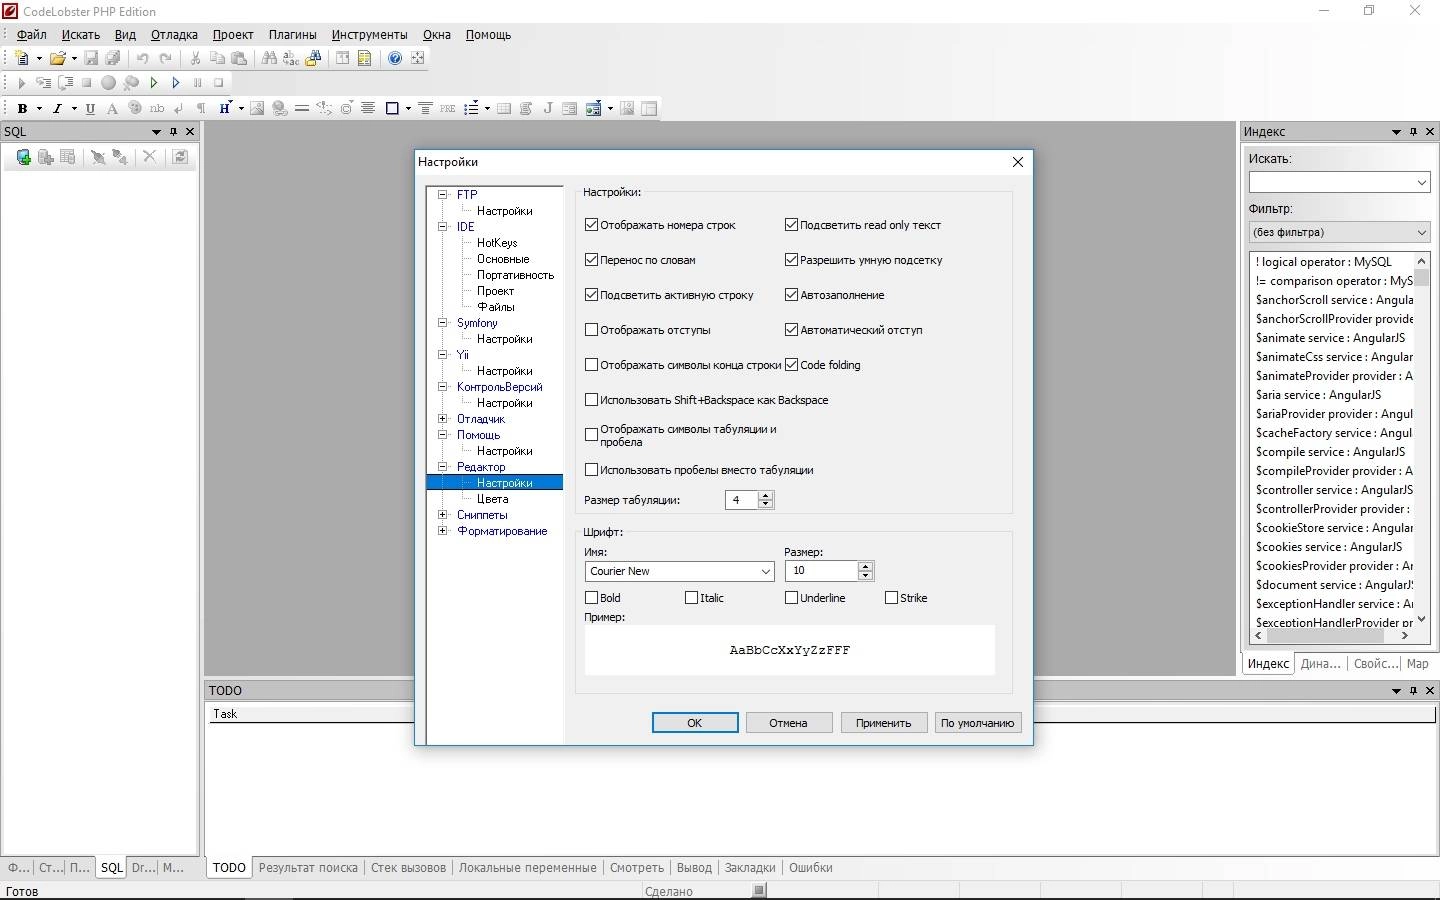
Task: Click the Save file toolbar icon
Action: [x=91, y=58]
